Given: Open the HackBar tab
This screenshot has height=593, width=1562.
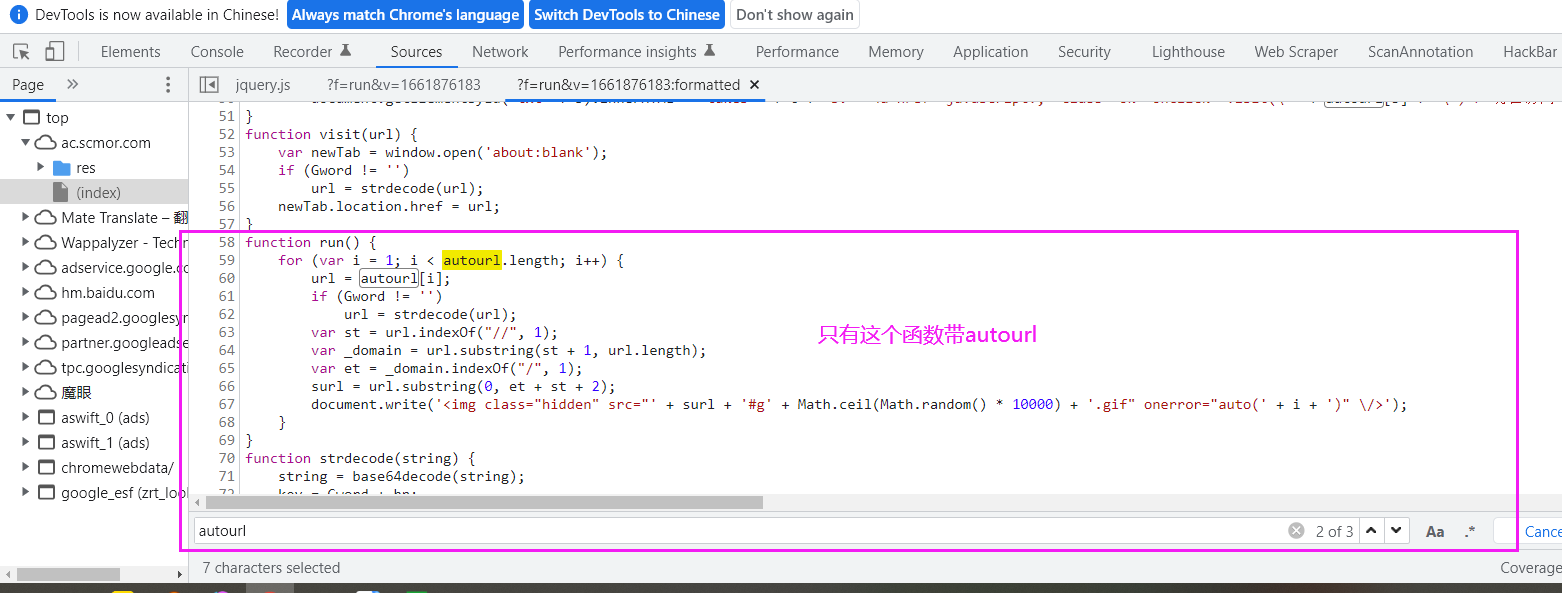Looking at the screenshot, I should 1529,52.
